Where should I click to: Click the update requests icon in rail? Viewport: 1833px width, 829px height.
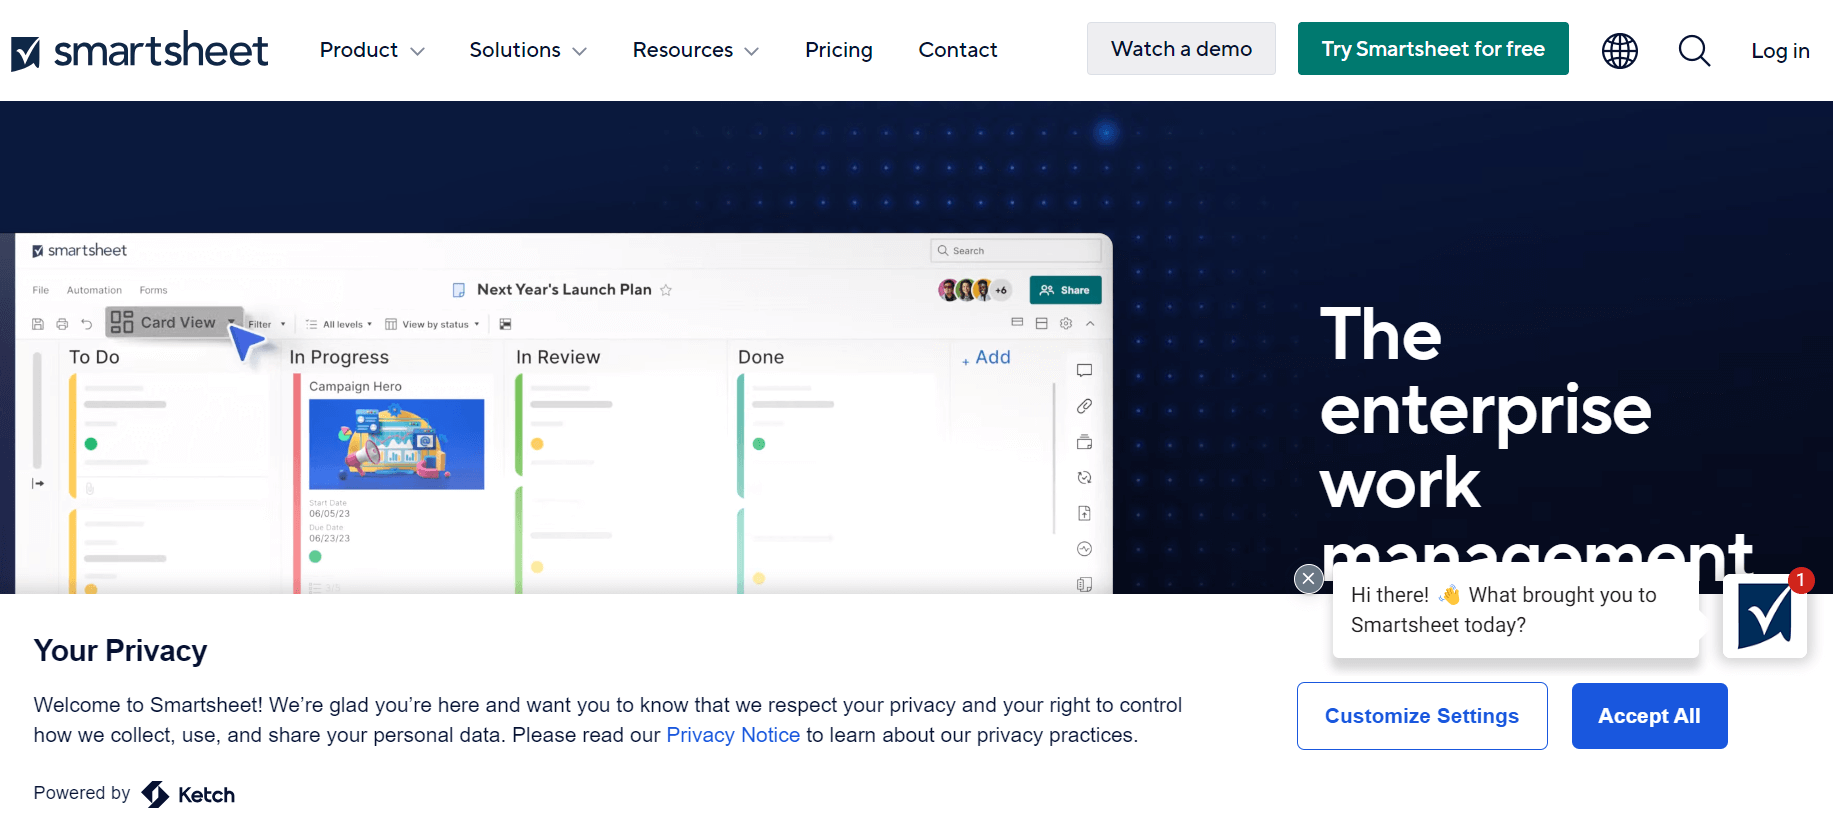[1084, 478]
